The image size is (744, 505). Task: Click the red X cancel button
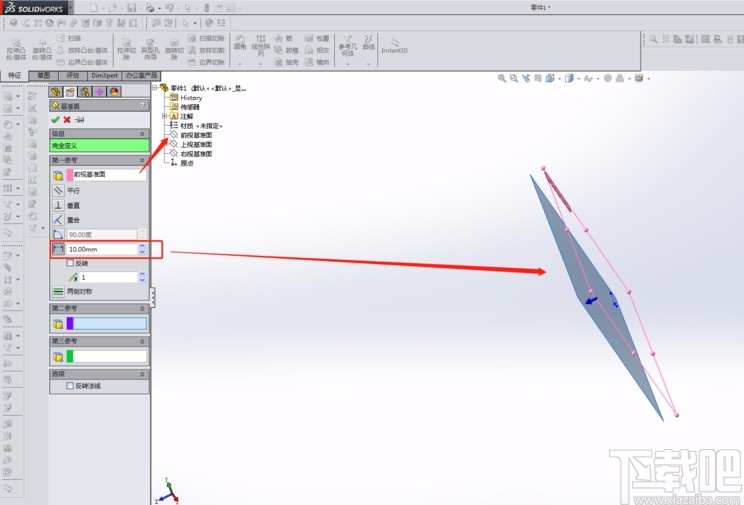pos(67,120)
